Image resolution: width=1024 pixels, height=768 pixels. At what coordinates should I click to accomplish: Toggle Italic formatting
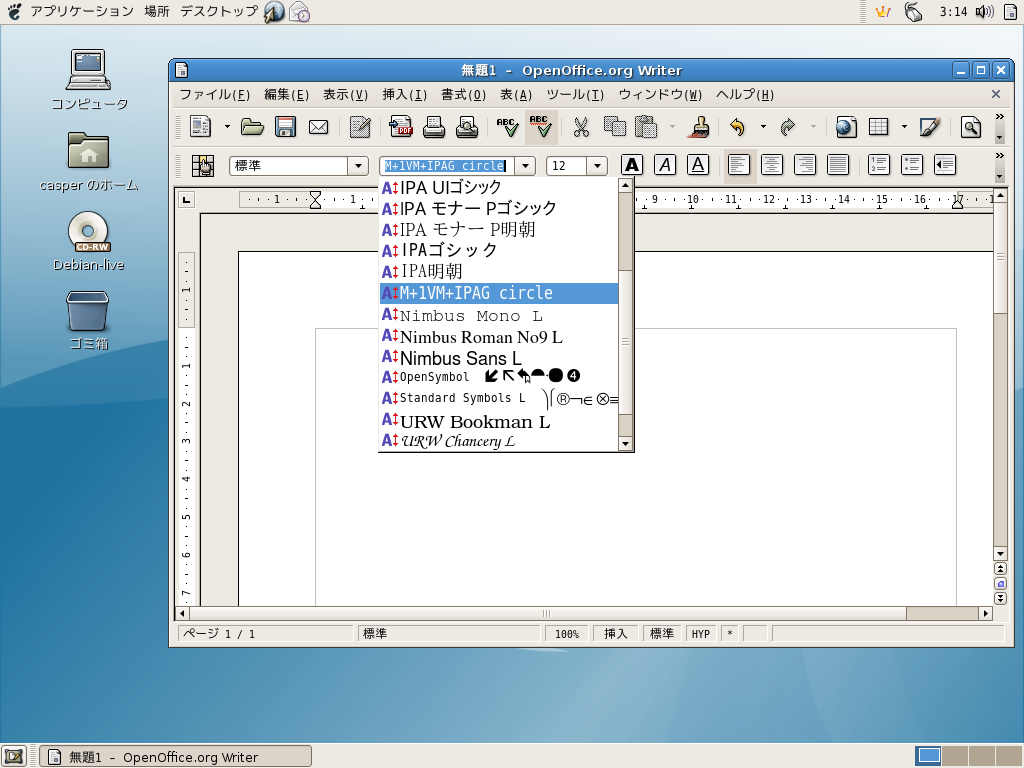pos(665,165)
